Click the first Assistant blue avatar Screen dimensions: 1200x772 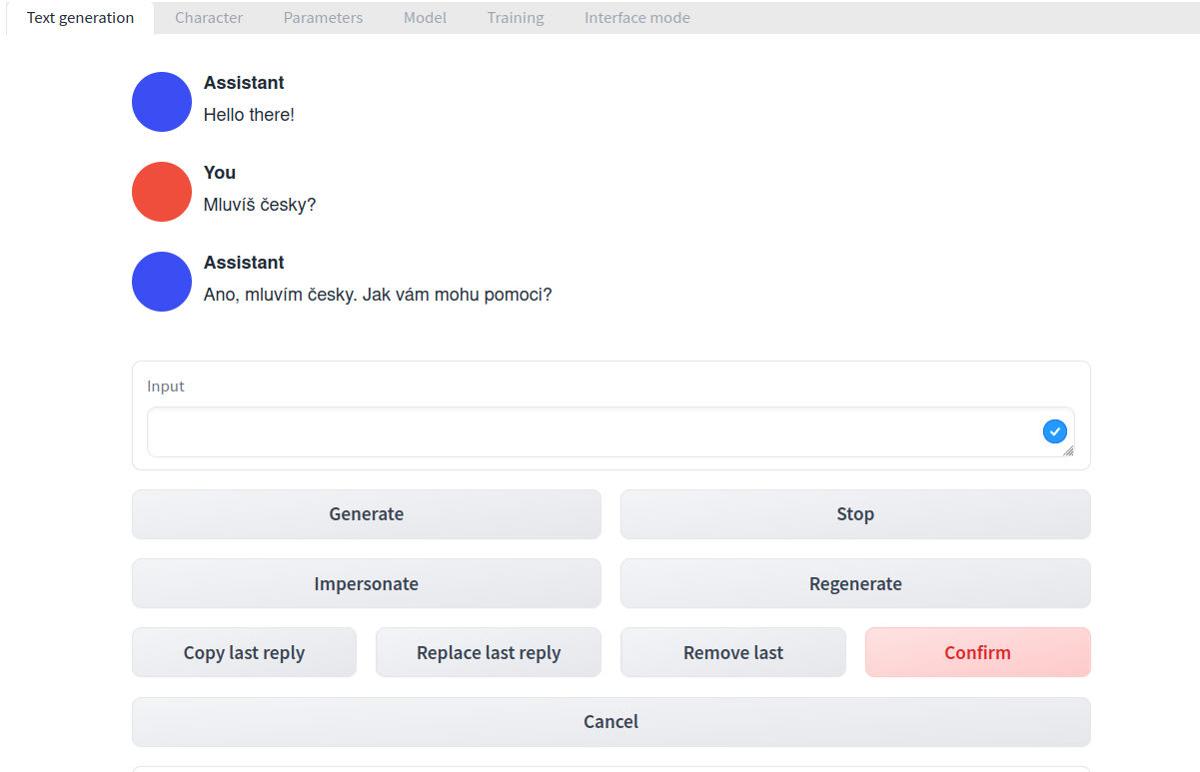(x=162, y=102)
